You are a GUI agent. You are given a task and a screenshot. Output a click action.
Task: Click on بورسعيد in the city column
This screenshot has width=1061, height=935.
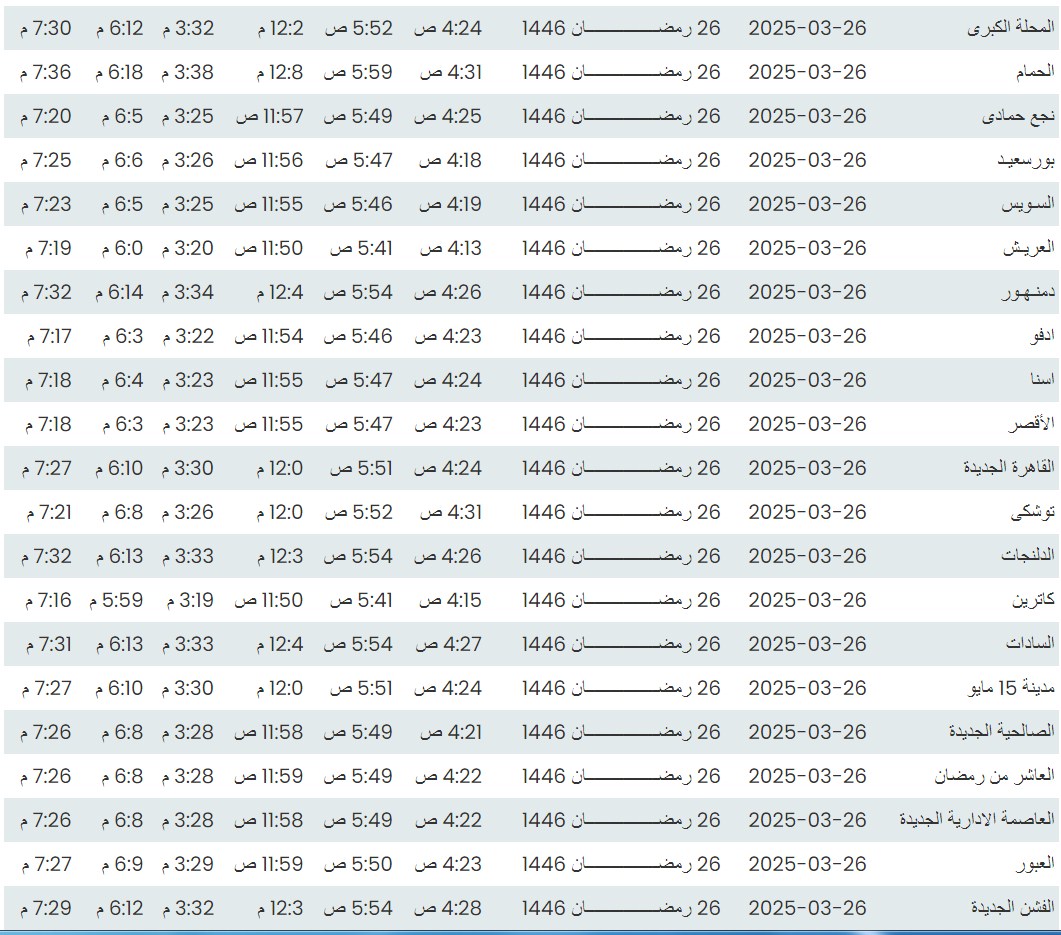(x=1025, y=161)
